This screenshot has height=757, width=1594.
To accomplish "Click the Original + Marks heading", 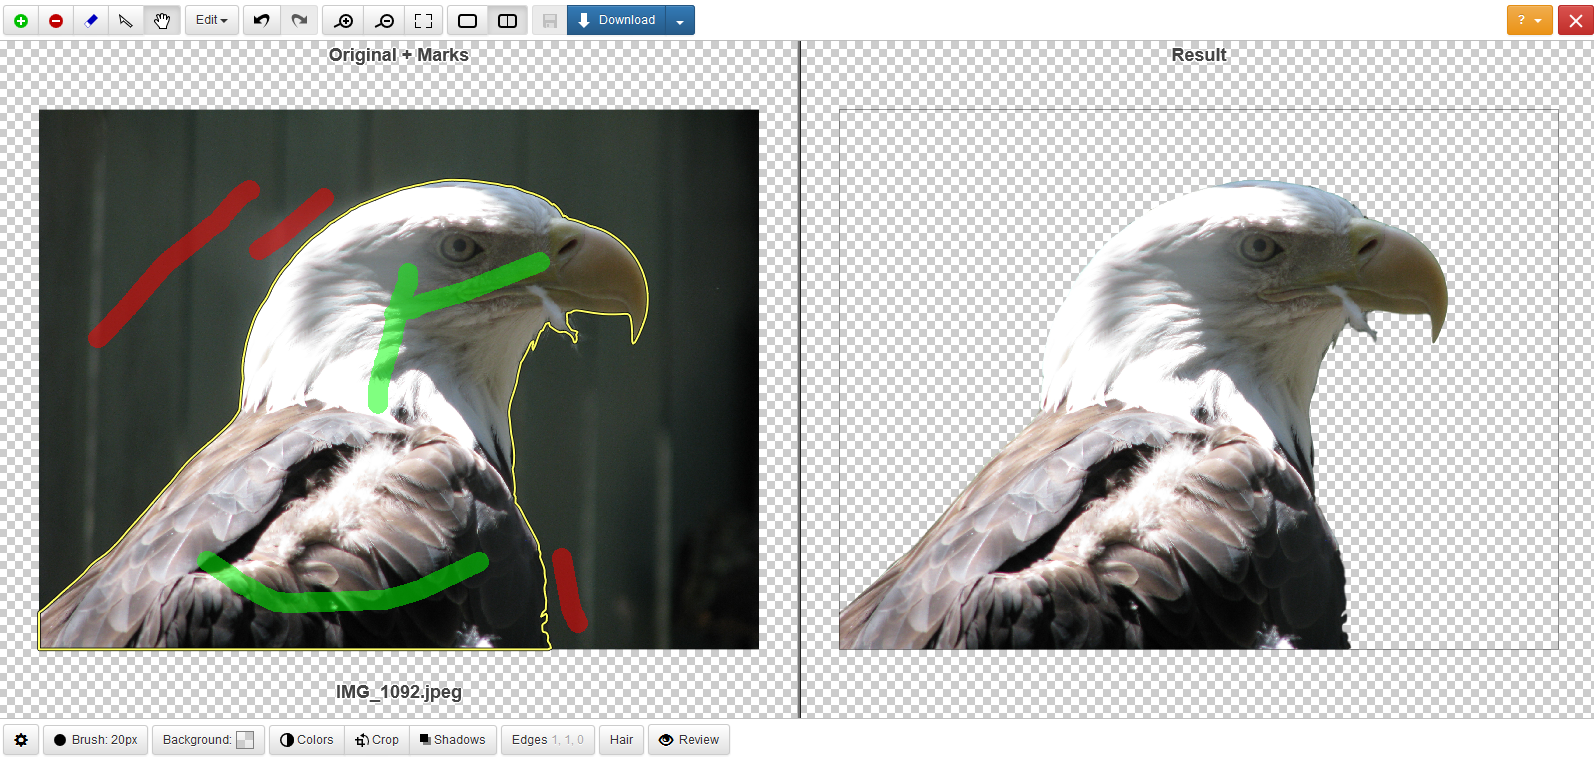I will tap(399, 55).
